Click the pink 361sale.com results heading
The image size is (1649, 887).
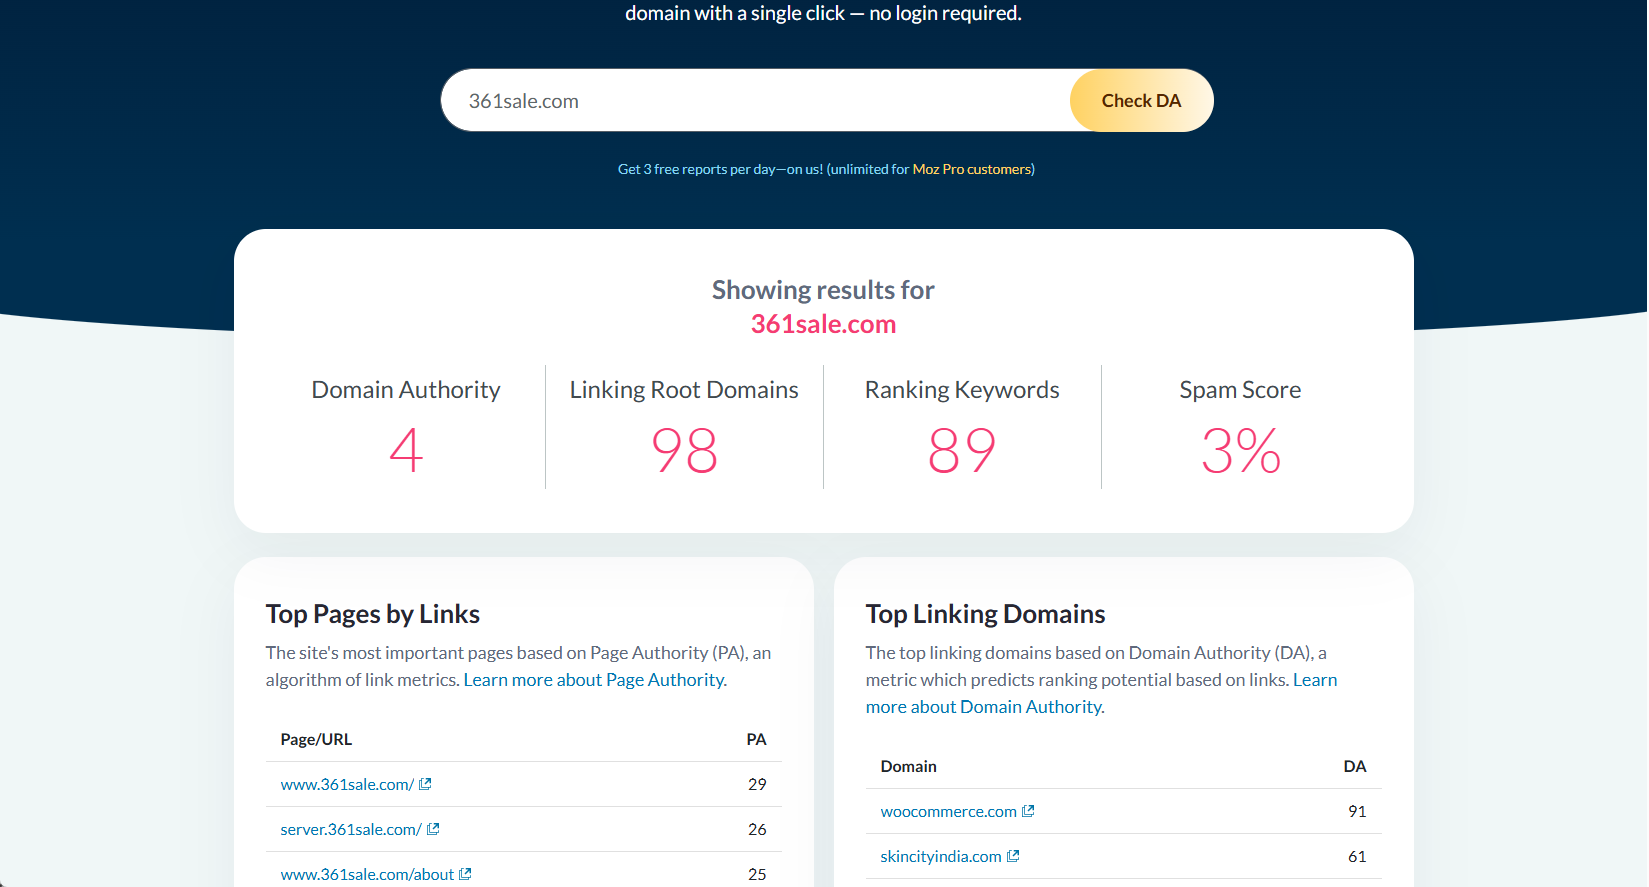coord(823,324)
